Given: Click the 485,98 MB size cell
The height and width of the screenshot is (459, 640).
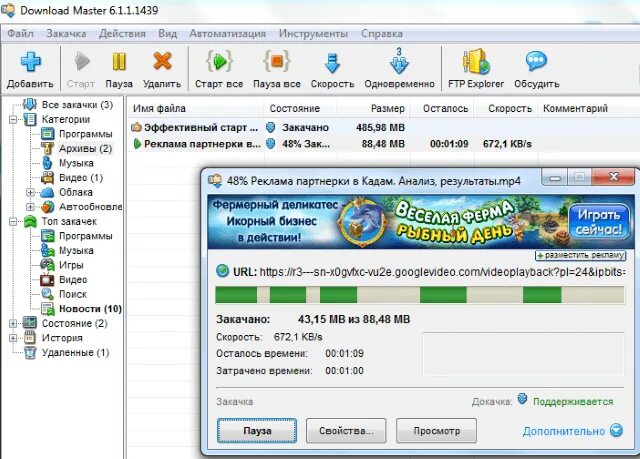Looking at the screenshot, I should coord(380,128).
